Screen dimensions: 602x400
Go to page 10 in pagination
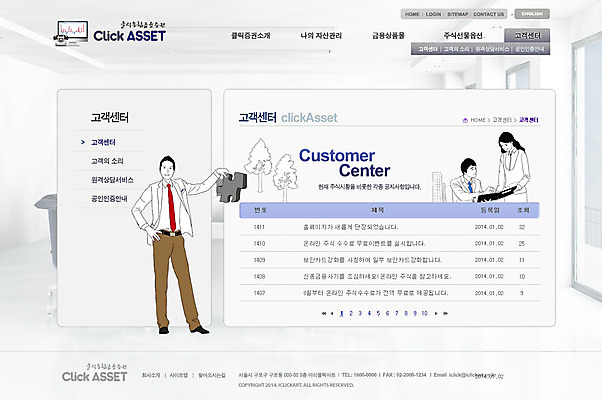pos(424,314)
